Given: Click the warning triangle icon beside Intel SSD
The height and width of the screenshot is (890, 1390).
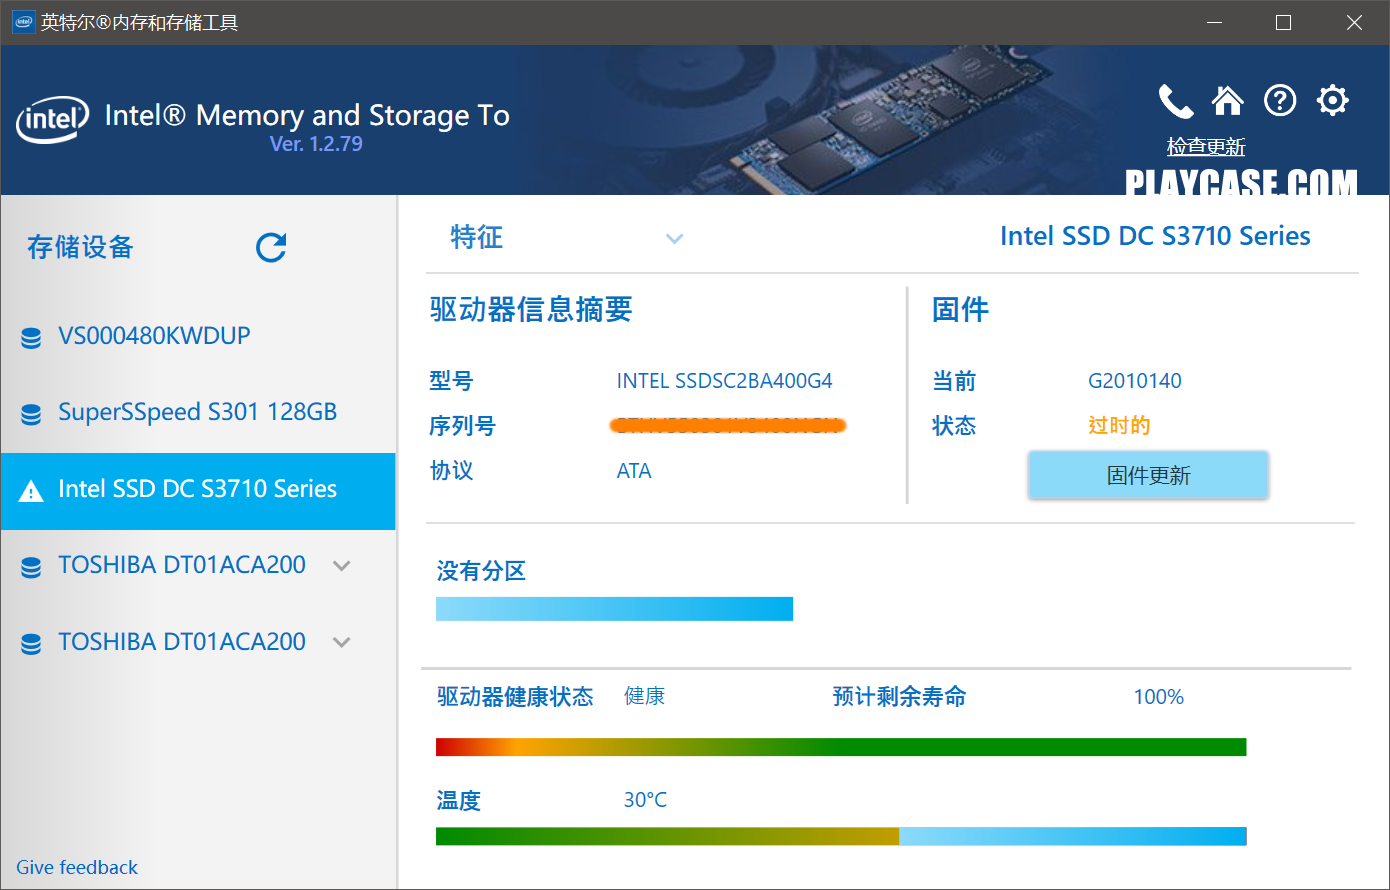Looking at the screenshot, I should (31, 491).
